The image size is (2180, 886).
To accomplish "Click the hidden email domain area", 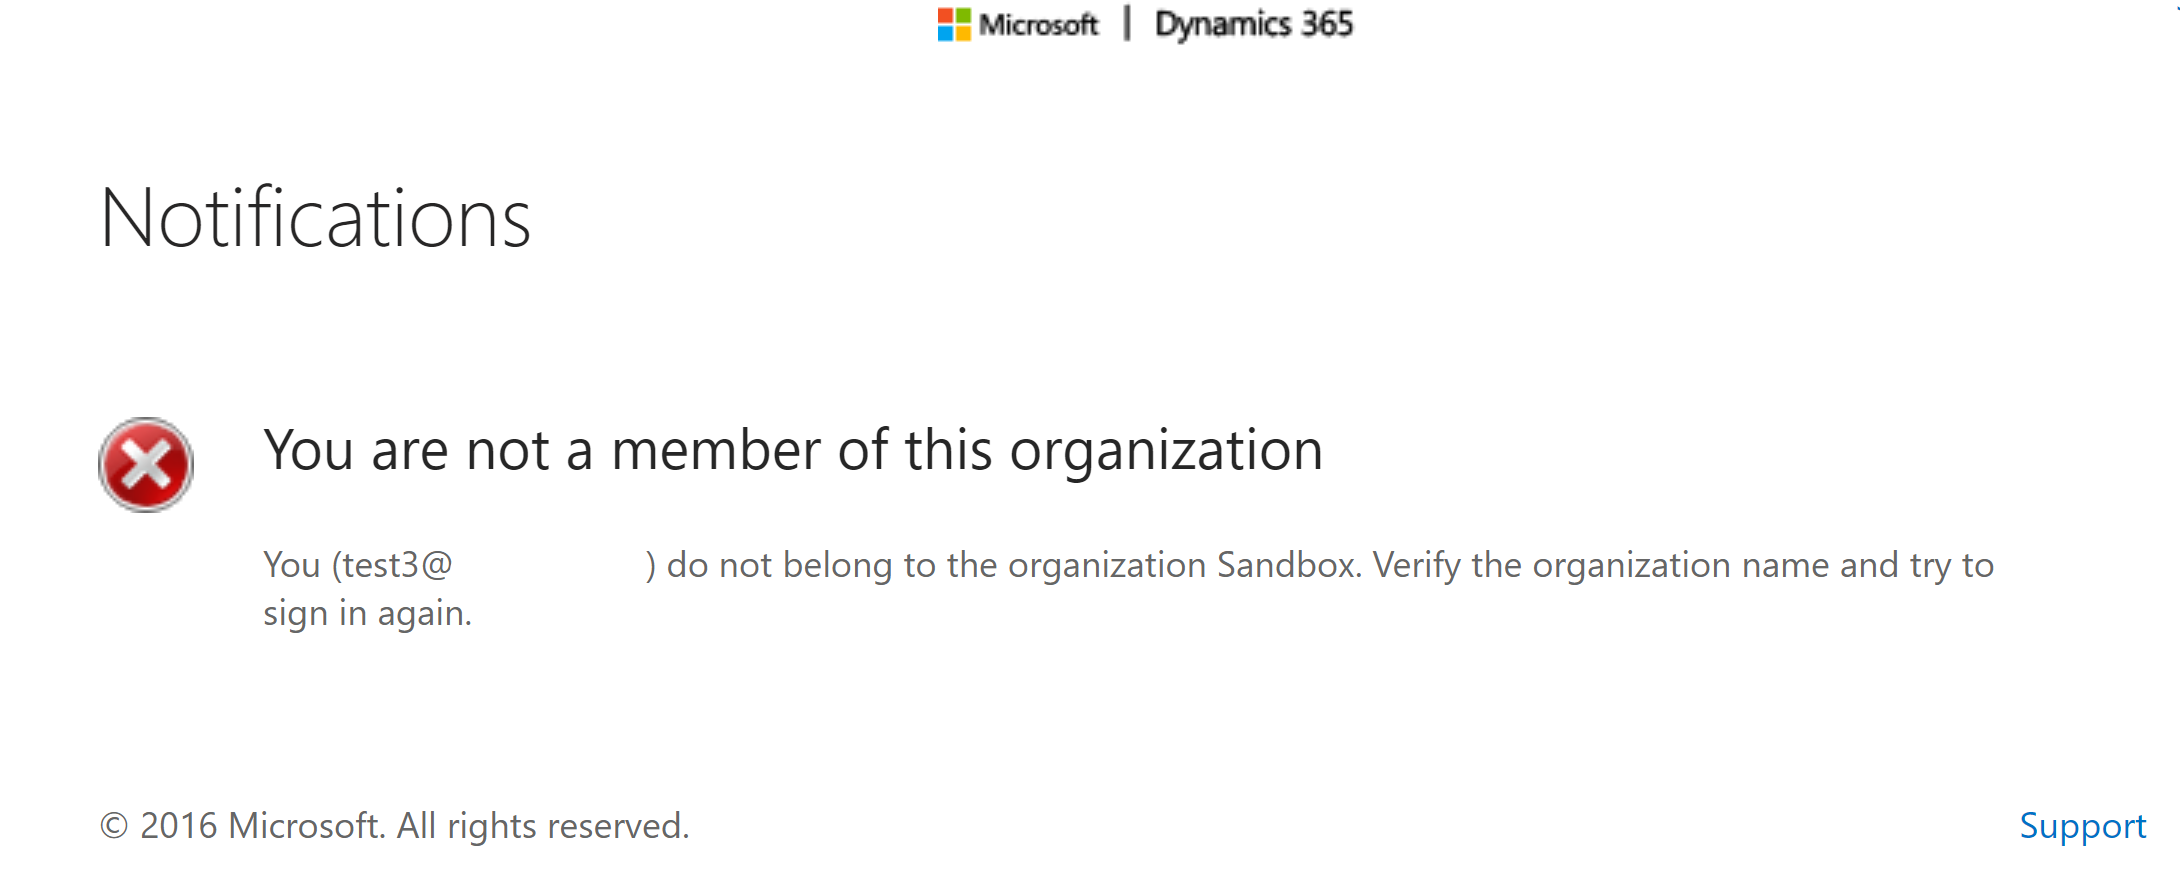I will (x=548, y=565).
